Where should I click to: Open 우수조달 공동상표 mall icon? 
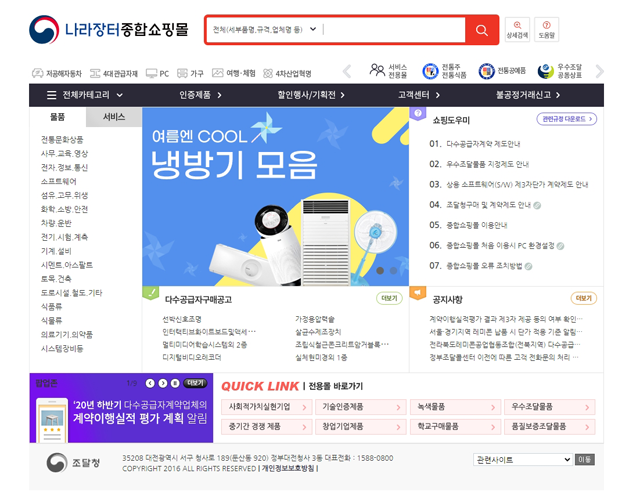tap(560, 71)
